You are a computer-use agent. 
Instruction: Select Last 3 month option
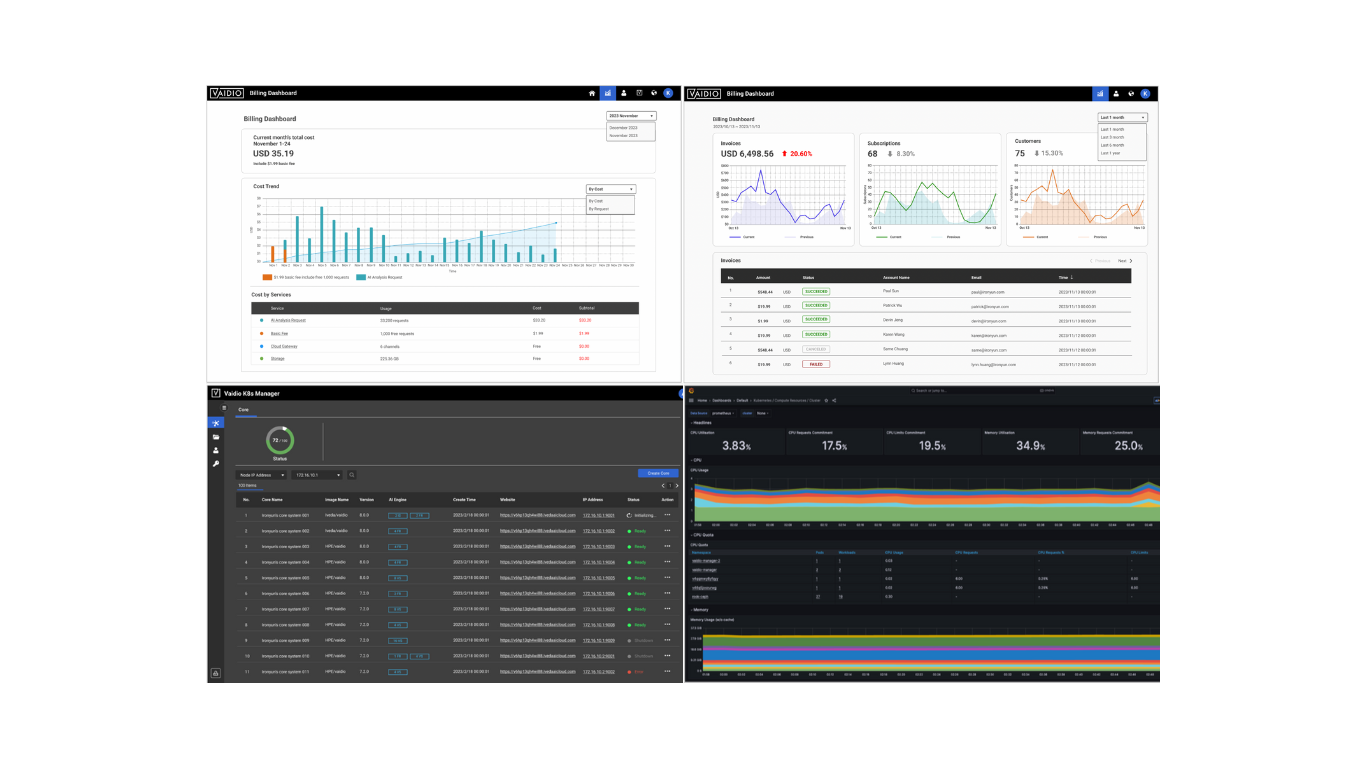pyautogui.click(x=1112, y=137)
